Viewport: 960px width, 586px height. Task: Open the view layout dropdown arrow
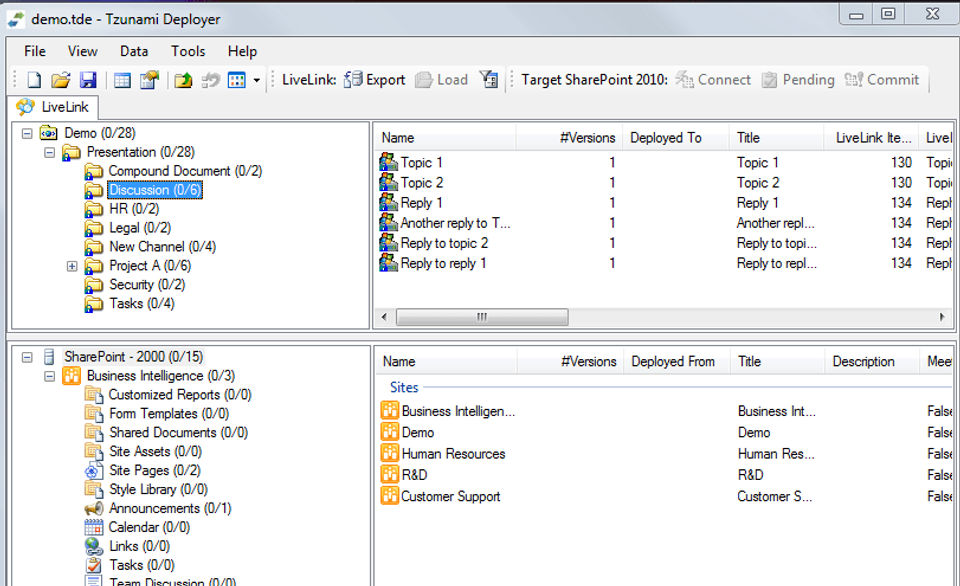click(x=257, y=80)
